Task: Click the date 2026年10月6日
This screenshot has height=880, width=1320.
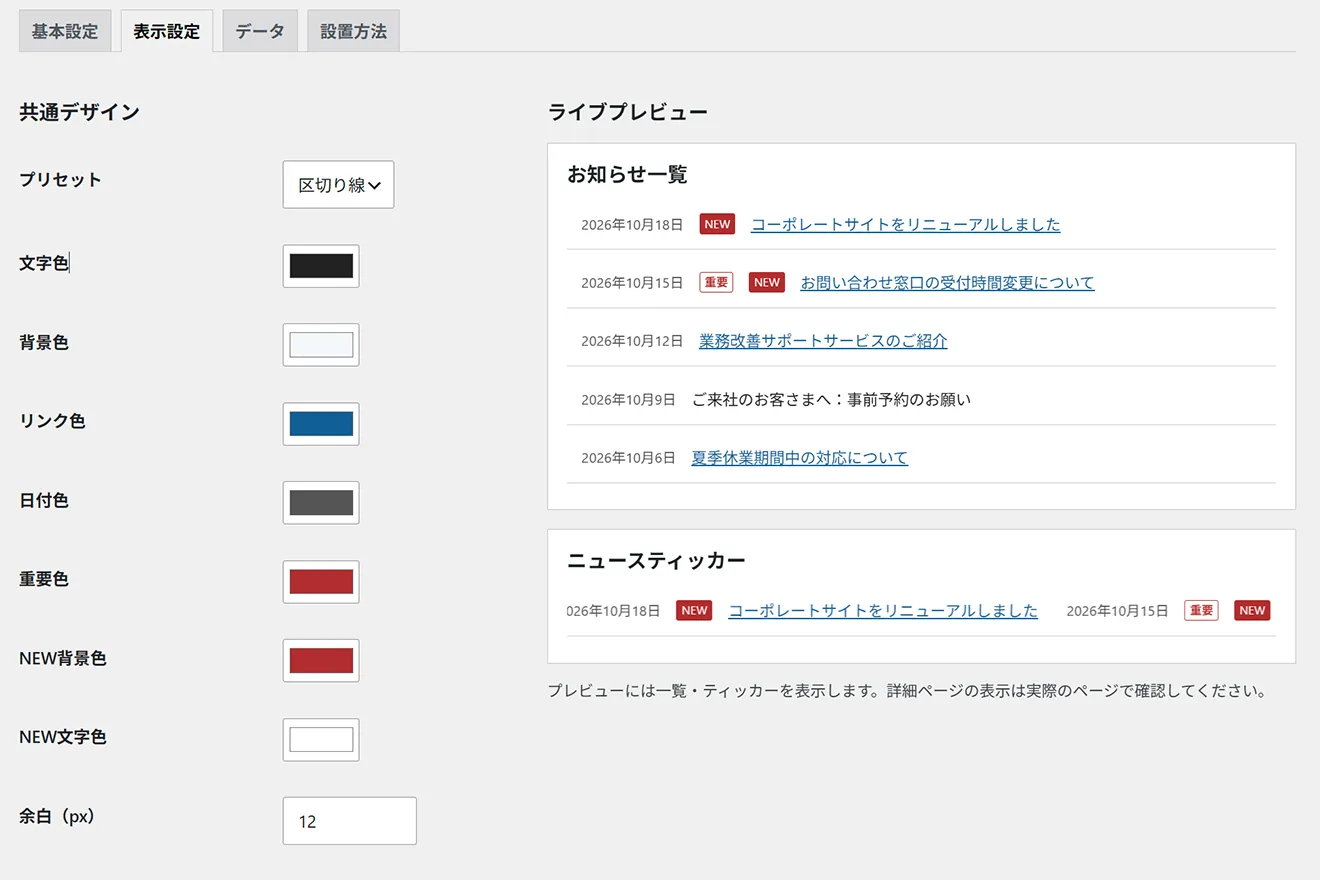Action: click(x=628, y=458)
